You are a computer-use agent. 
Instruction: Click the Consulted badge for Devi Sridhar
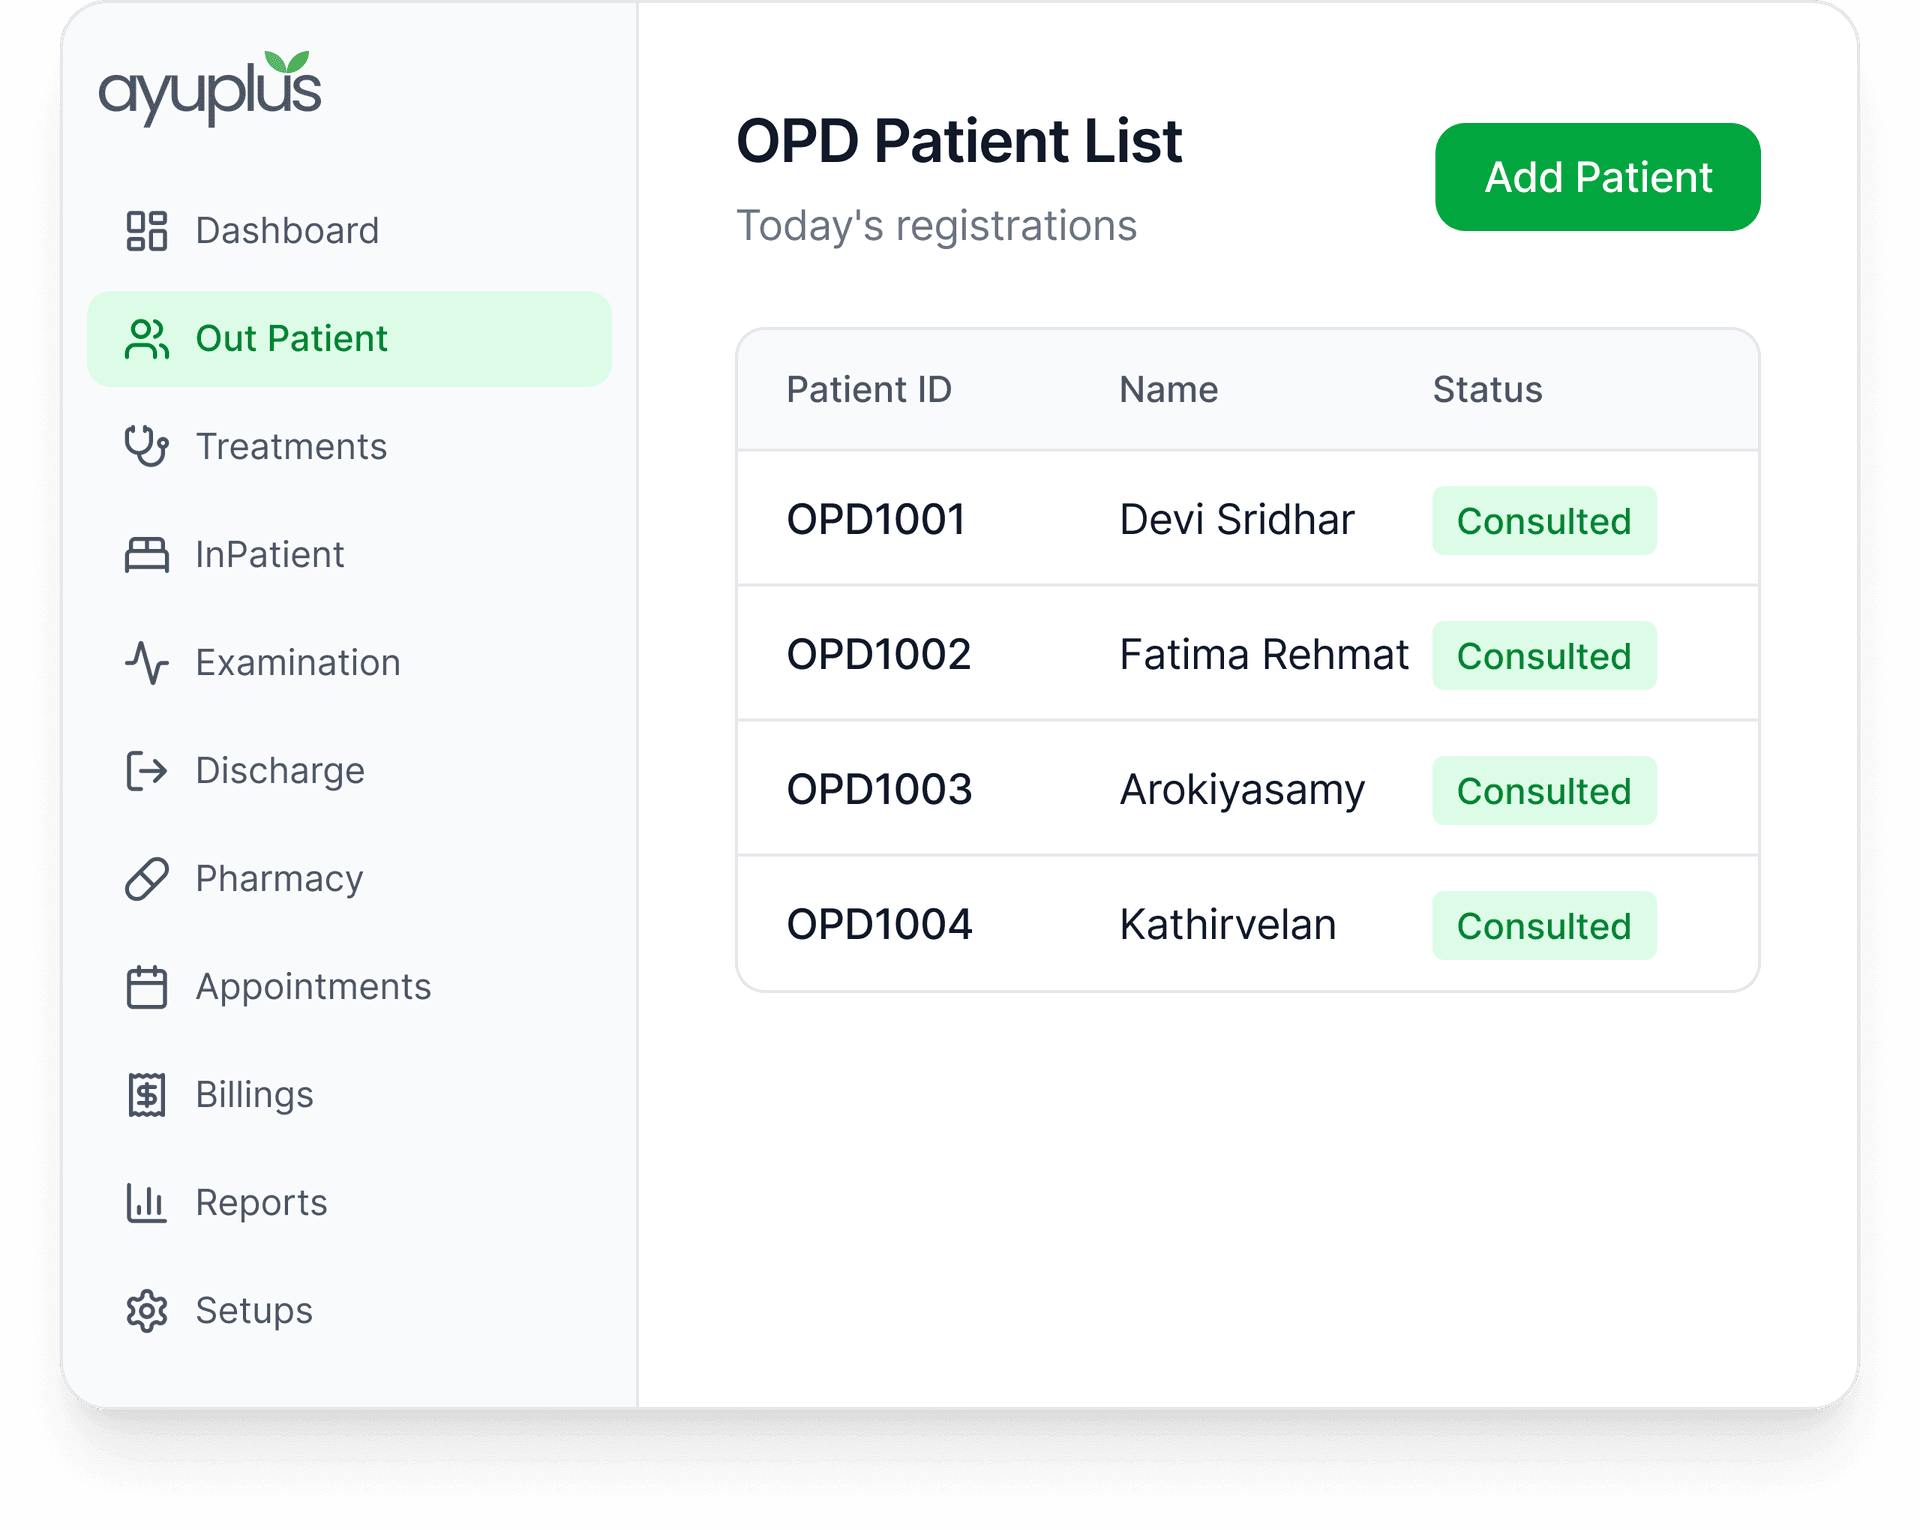click(1544, 520)
